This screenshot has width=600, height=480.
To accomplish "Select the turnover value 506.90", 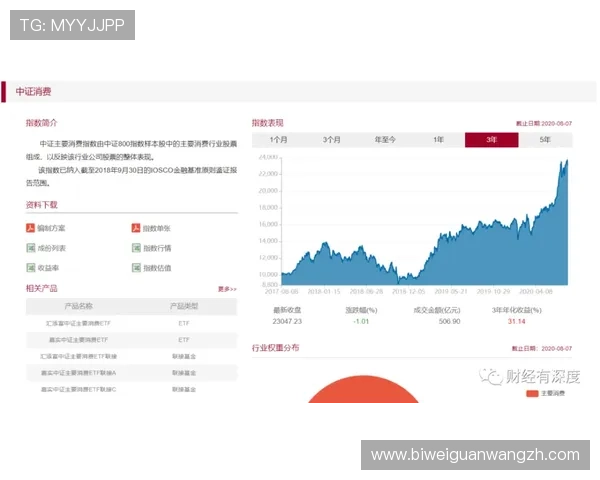I will [449, 322].
